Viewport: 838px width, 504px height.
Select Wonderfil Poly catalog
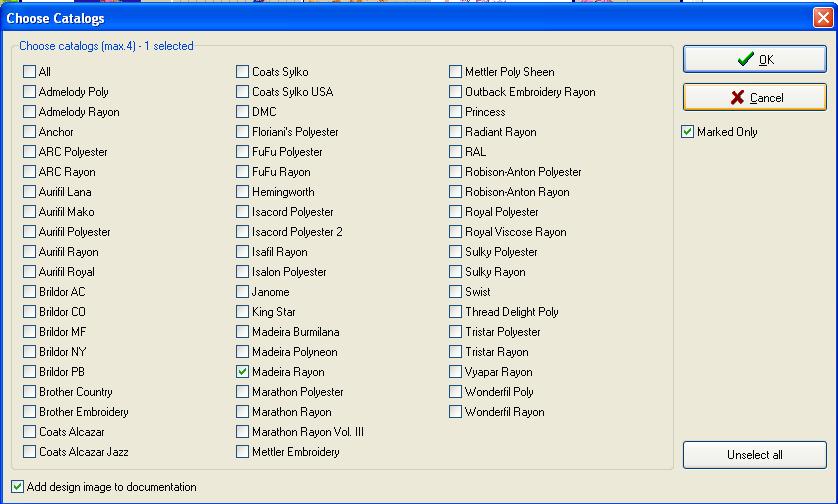(x=455, y=391)
